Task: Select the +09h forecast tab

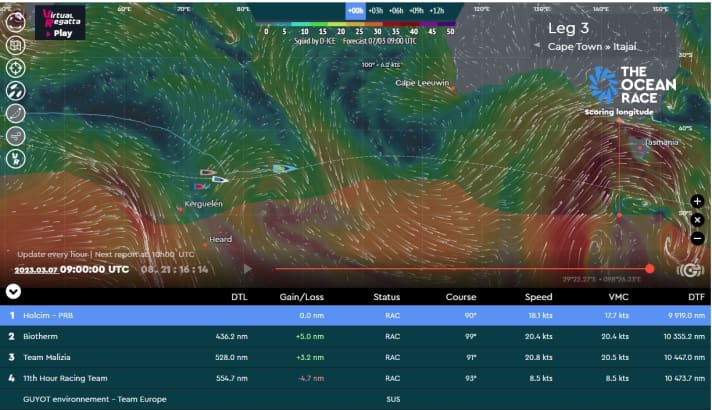Action: pos(416,11)
